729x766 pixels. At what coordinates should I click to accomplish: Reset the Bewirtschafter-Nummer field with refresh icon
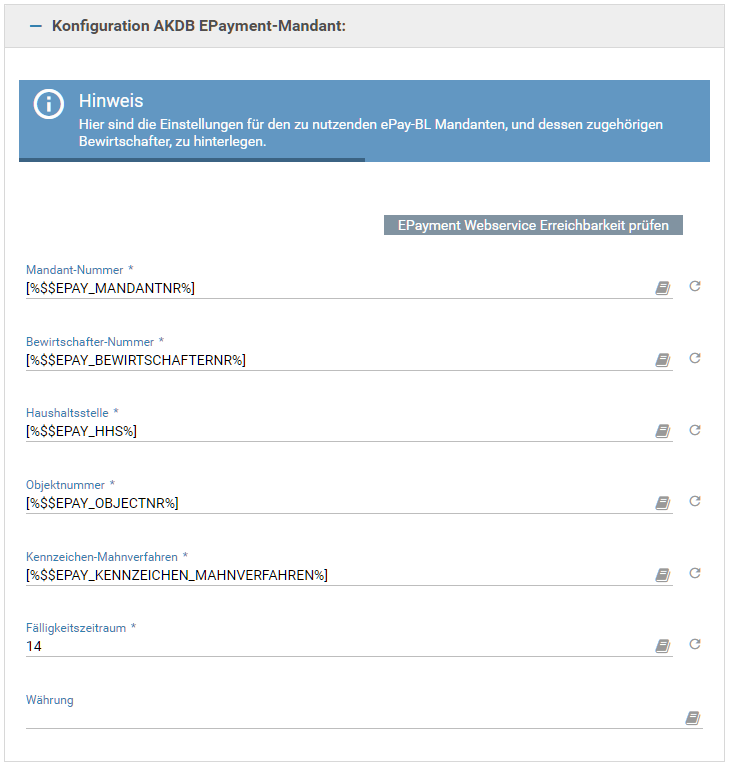695,358
